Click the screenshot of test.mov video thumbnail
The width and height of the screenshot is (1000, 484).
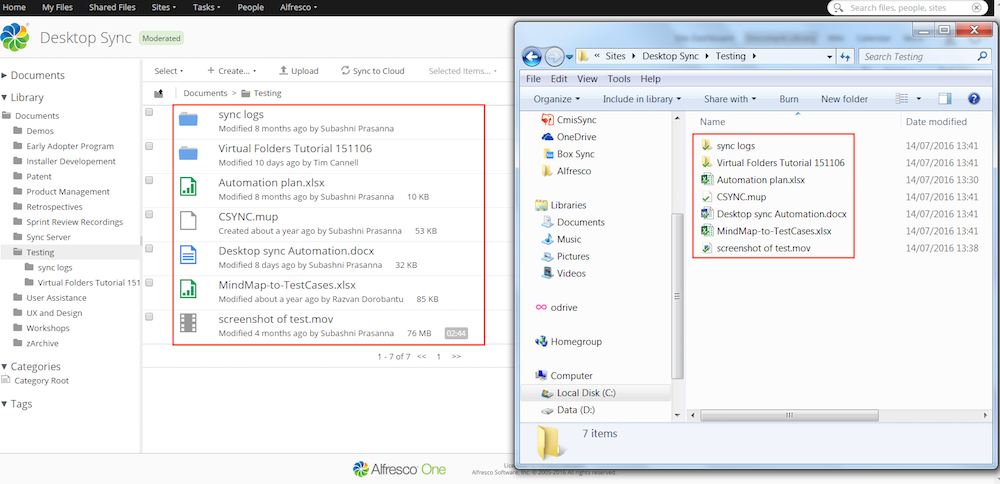coord(188,322)
